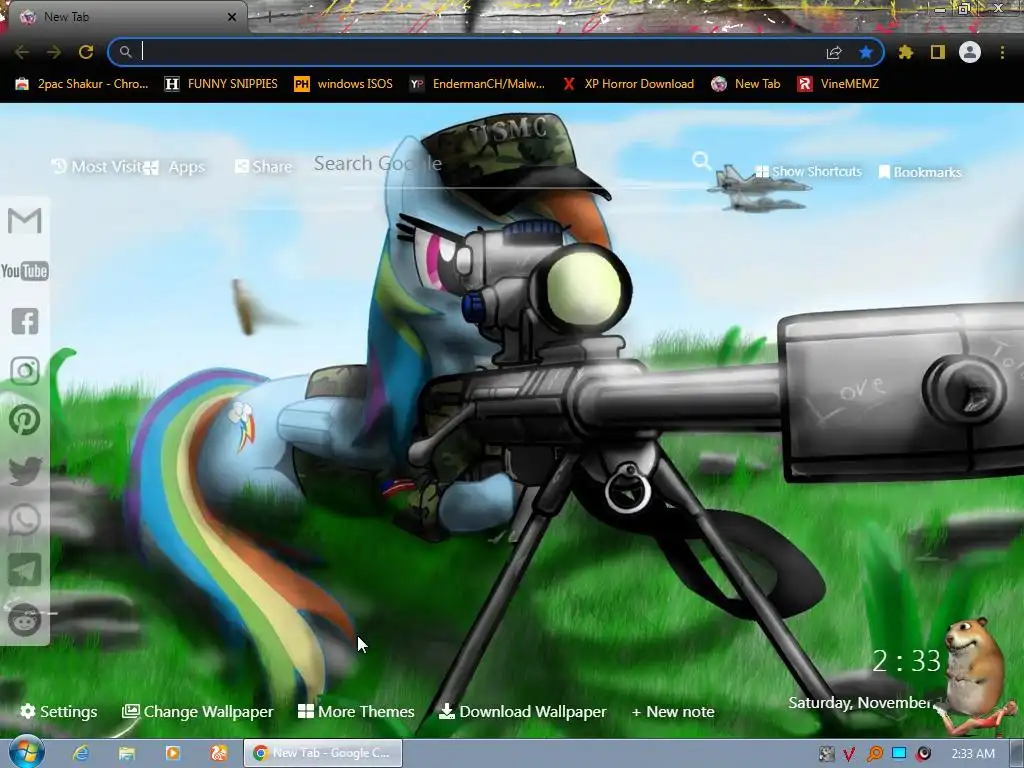Open Bookmarks on the new tab page
Screen dimensions: 1024x768
920,172
